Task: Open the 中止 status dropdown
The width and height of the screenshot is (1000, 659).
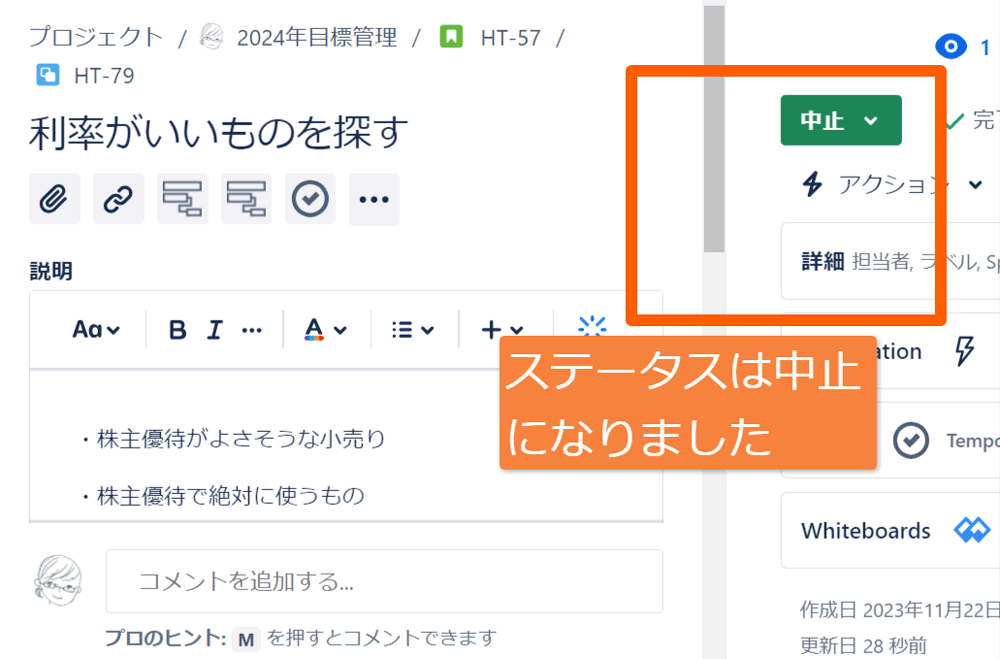Action: pos(840,120)
